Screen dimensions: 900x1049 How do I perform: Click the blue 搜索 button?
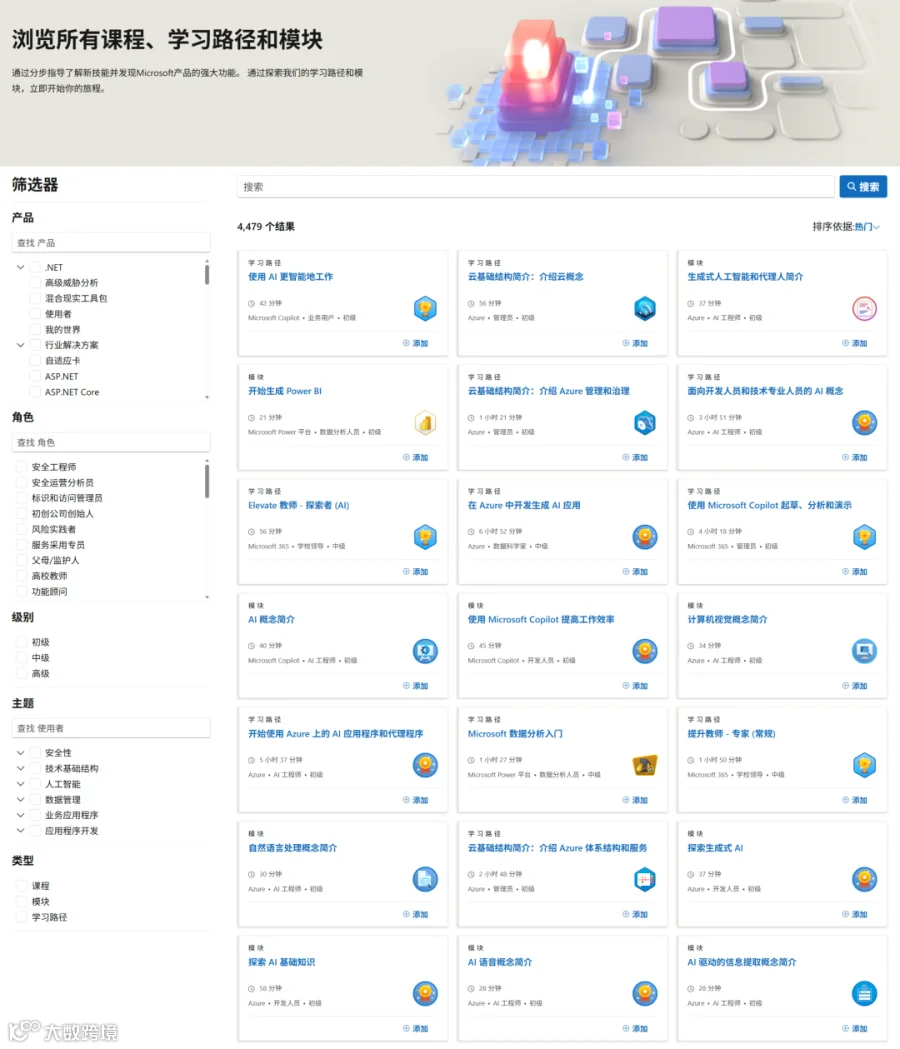pyautogui.click(x=863, y=187)
